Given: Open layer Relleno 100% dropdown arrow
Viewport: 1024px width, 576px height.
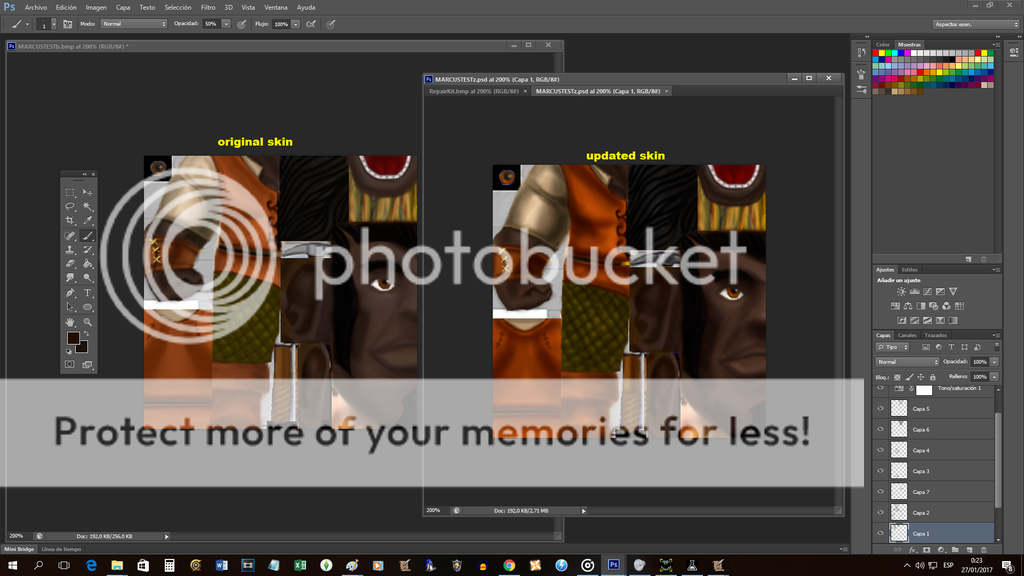Looking at the screenshot, I should point(994,377).
